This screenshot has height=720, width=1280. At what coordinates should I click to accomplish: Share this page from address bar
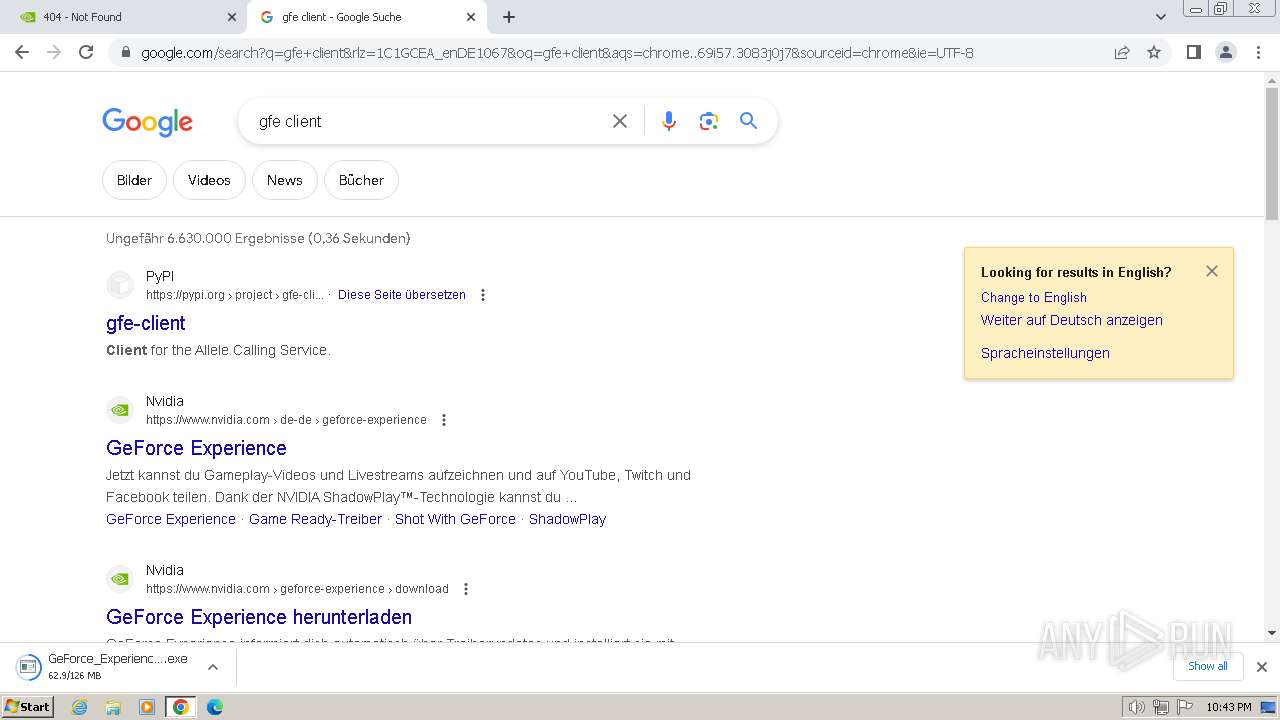tap(1122, 52)
